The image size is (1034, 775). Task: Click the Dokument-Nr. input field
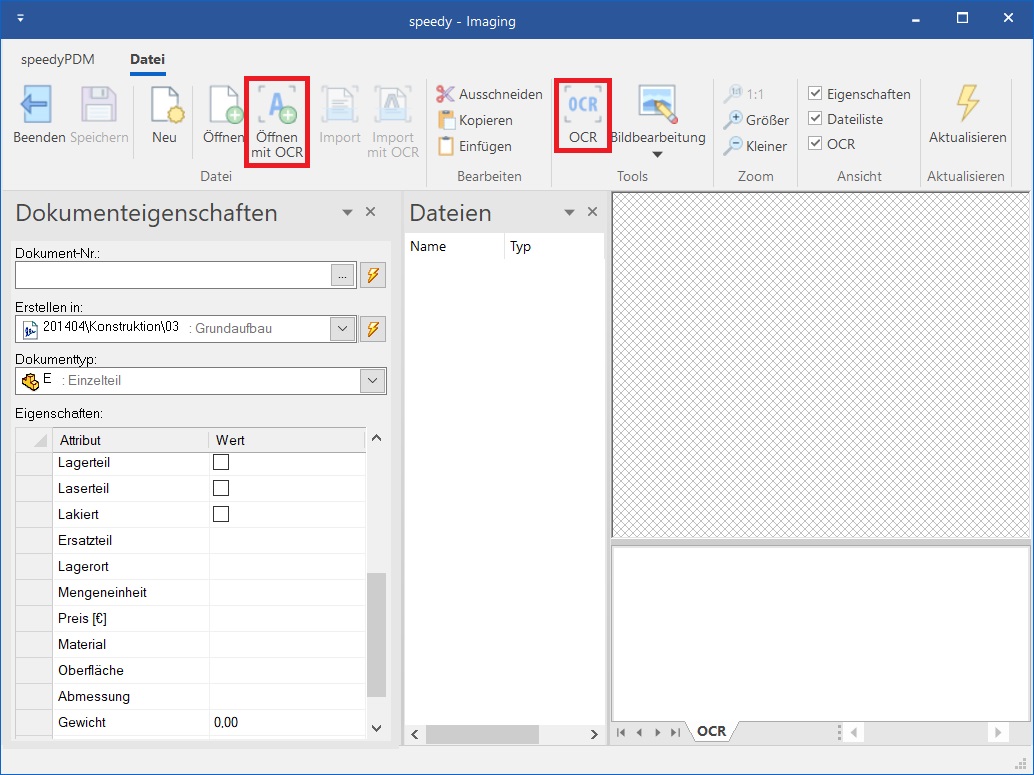click(172, 276)
